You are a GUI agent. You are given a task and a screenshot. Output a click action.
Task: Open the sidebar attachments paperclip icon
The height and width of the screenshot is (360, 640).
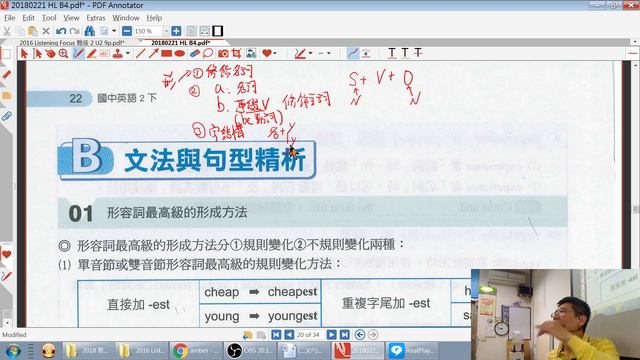click(6, 116)
